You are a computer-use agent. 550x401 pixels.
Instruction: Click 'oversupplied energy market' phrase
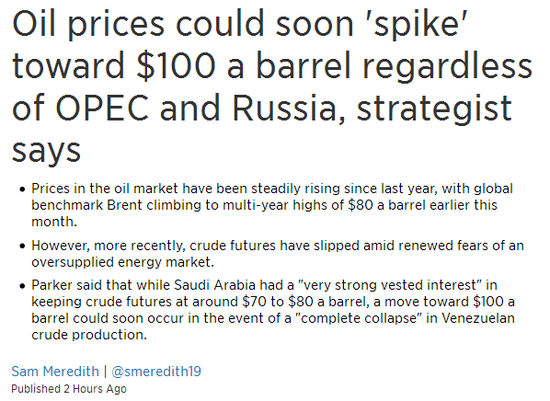pyautogui.click(x=122, y=262)
